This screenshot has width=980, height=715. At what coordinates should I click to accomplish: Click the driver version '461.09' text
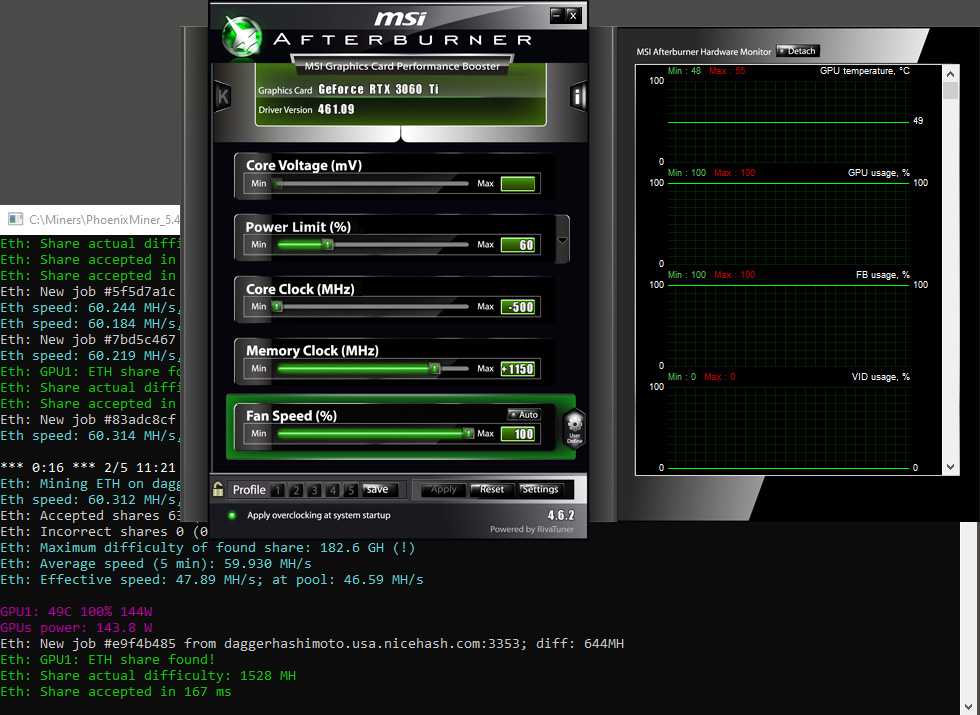coord(336,109)
